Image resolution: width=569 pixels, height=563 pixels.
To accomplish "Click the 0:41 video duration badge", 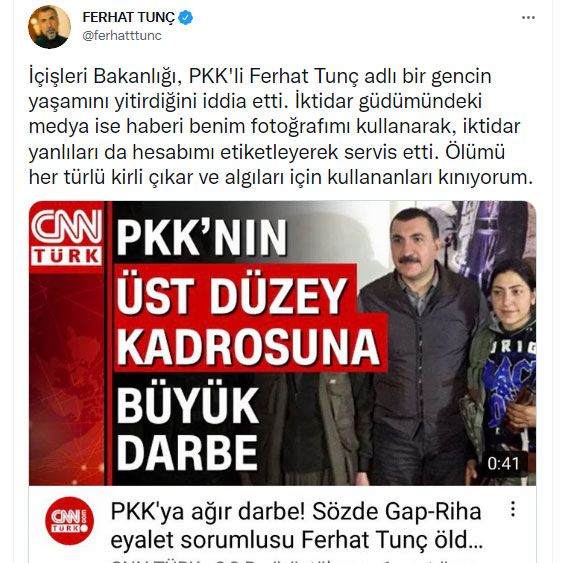I will 503,464.
